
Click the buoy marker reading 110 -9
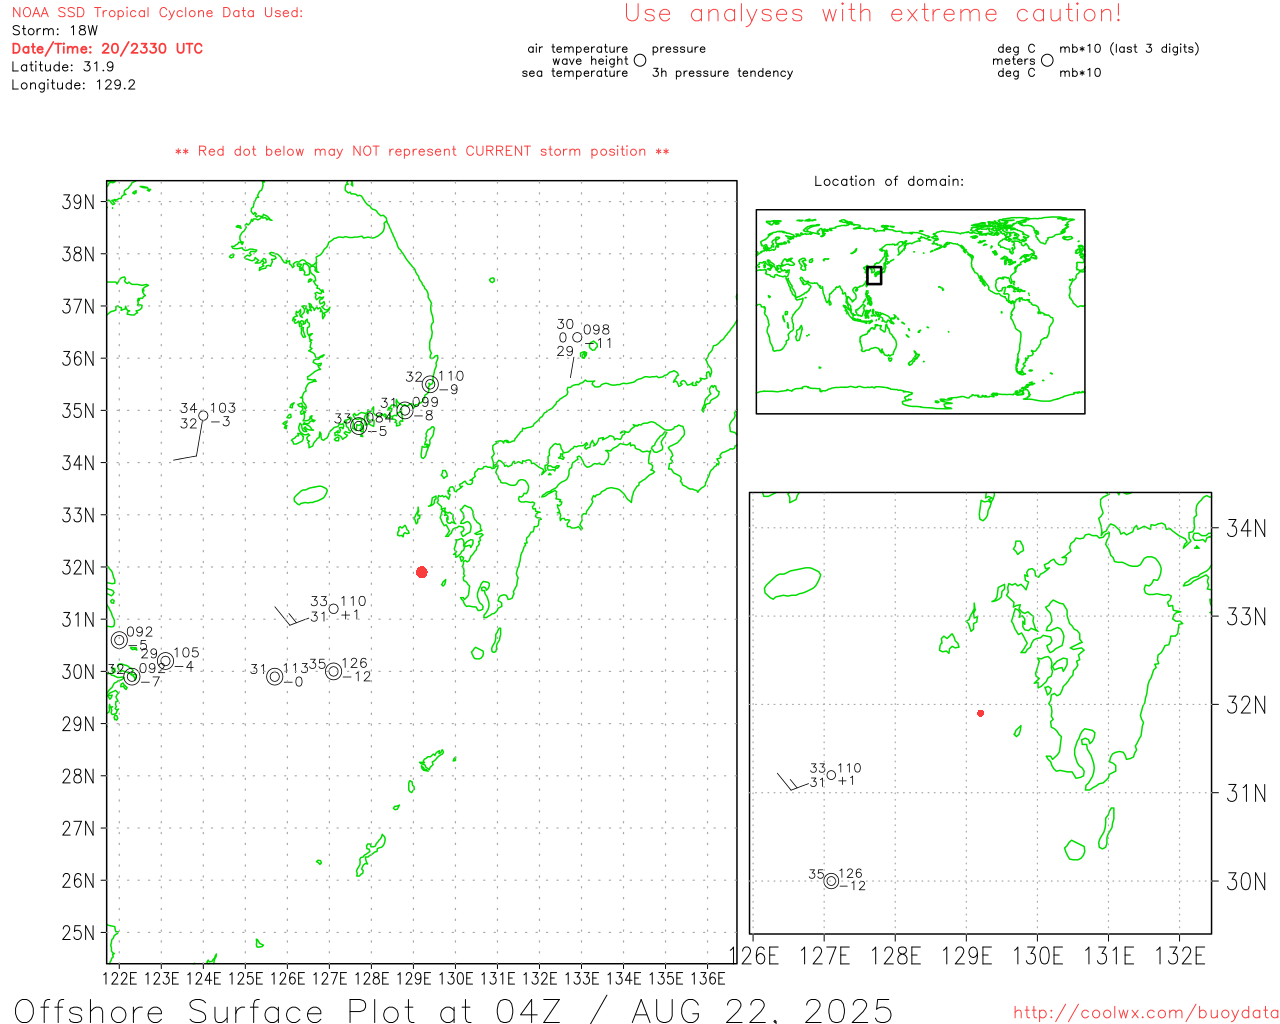pyautogui.click(x=430, y=384)
